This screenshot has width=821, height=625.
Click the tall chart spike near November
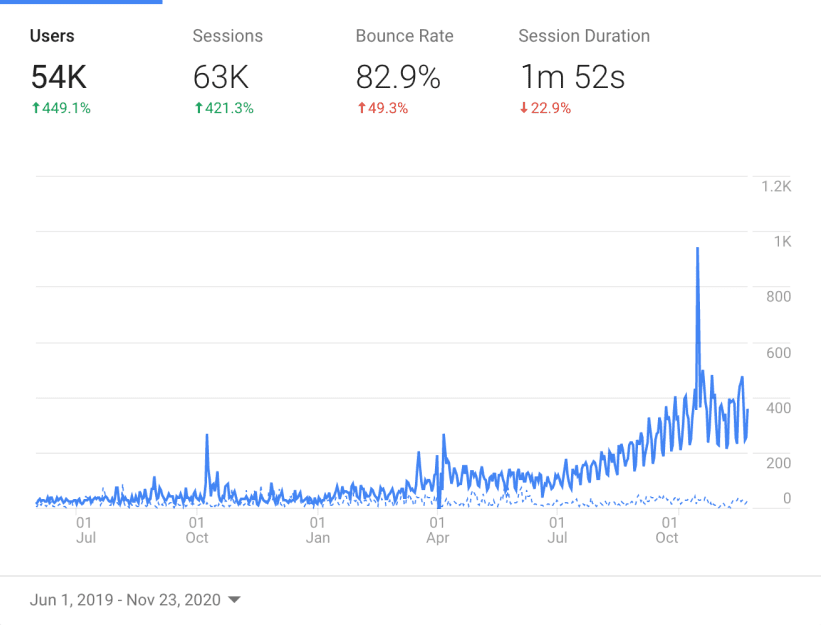(x=697, y=260)
